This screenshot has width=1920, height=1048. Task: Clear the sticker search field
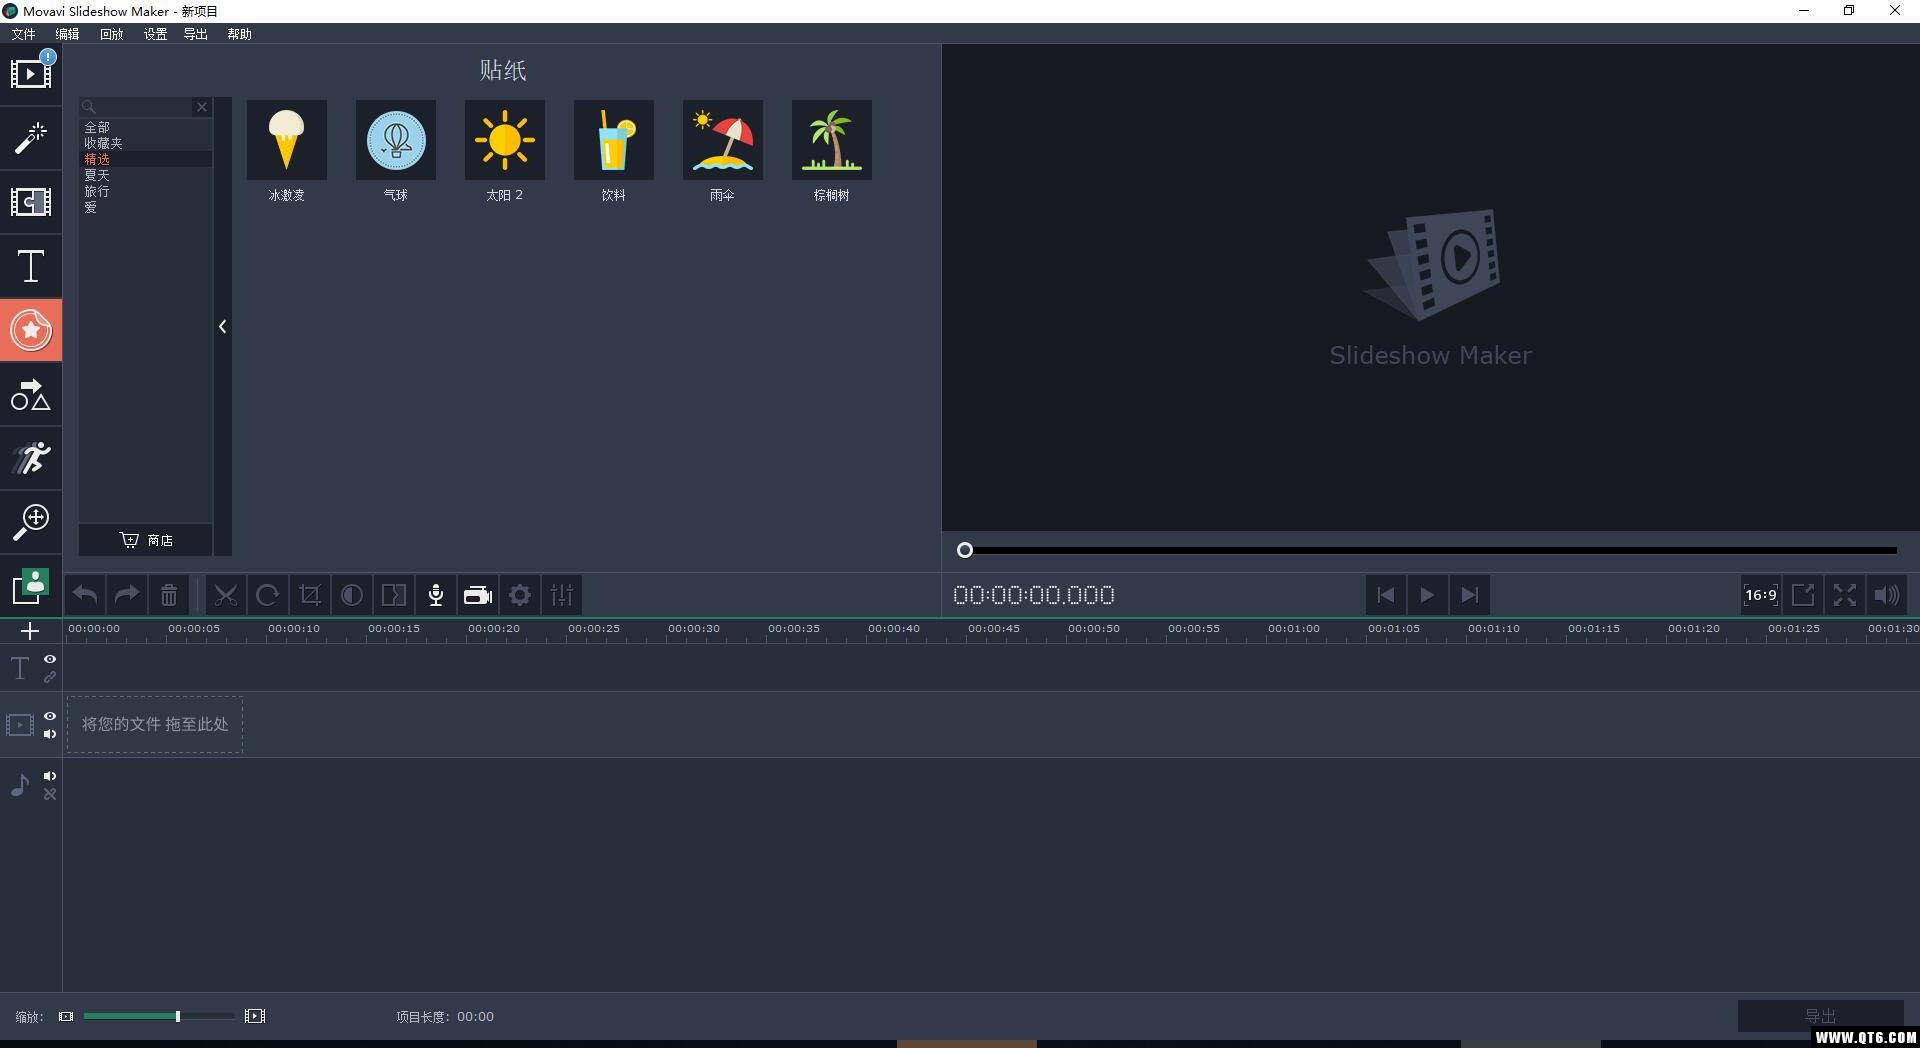coord(202,107)
